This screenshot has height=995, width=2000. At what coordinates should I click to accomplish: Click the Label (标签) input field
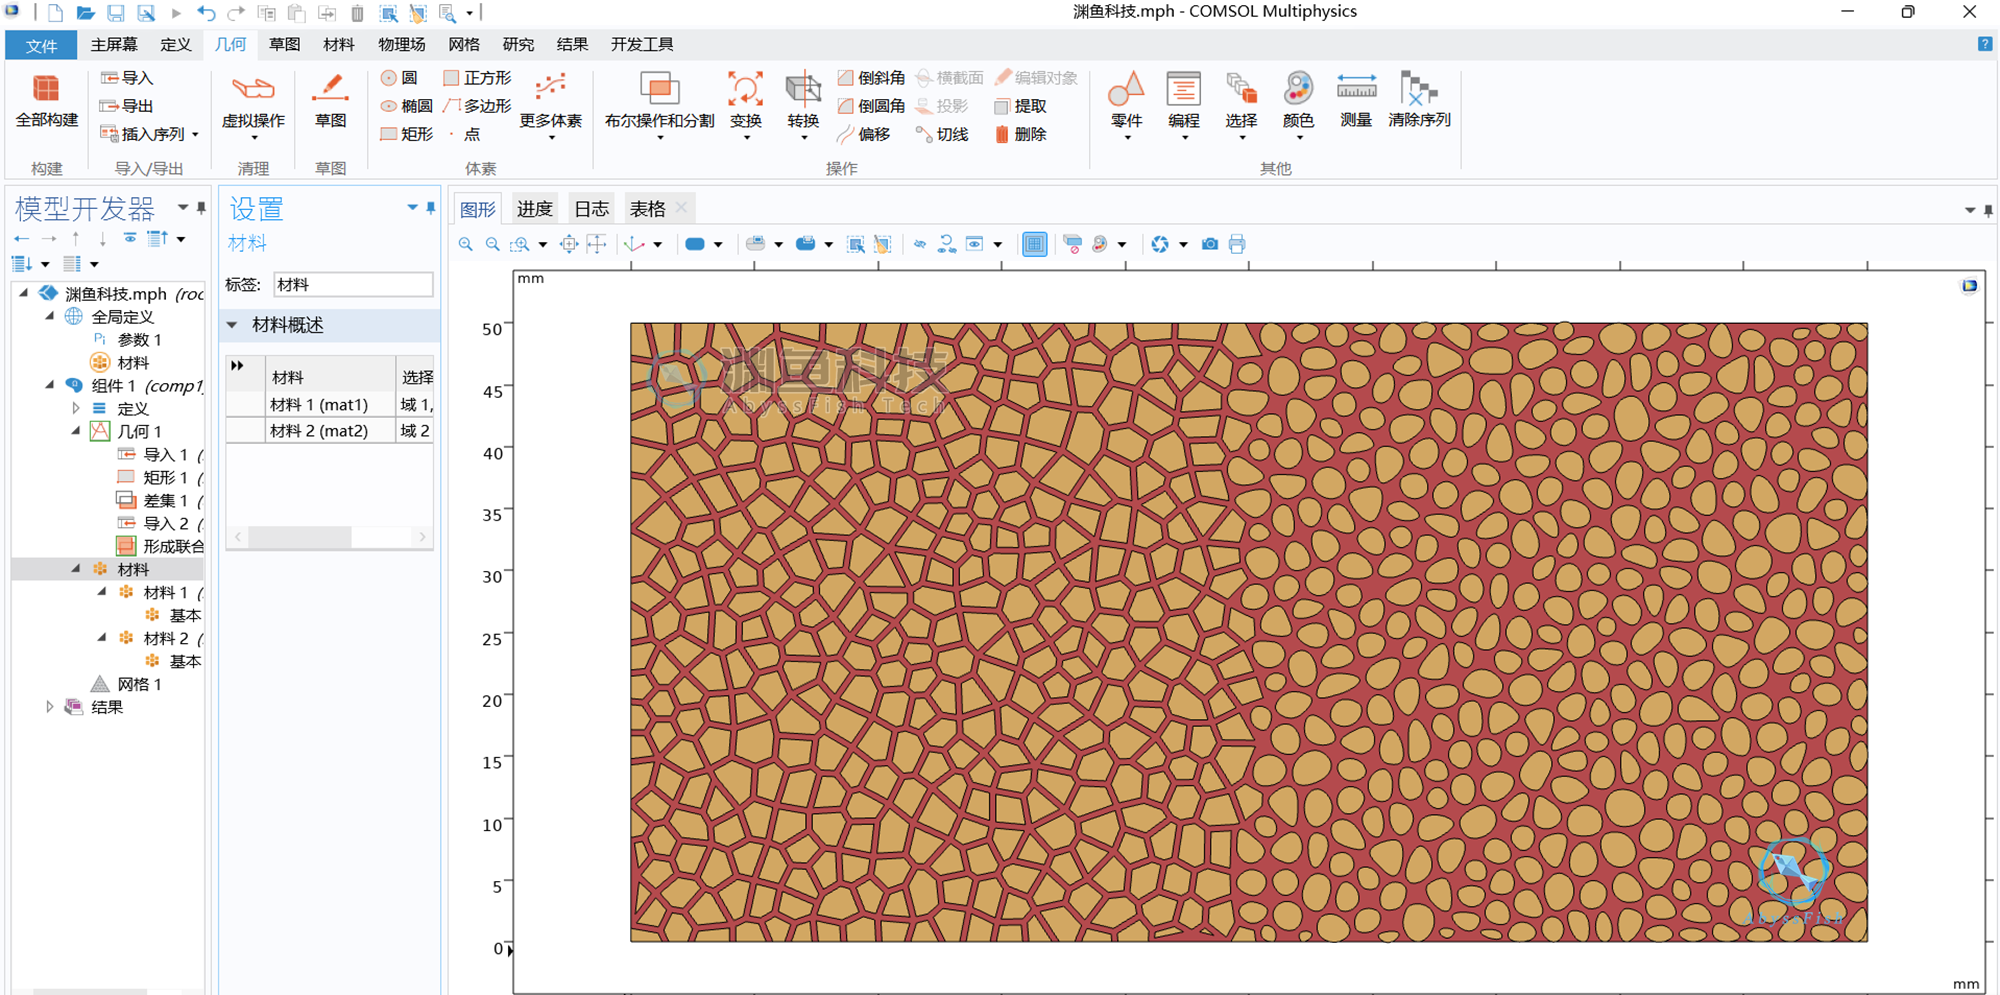[x=353, y=285]
